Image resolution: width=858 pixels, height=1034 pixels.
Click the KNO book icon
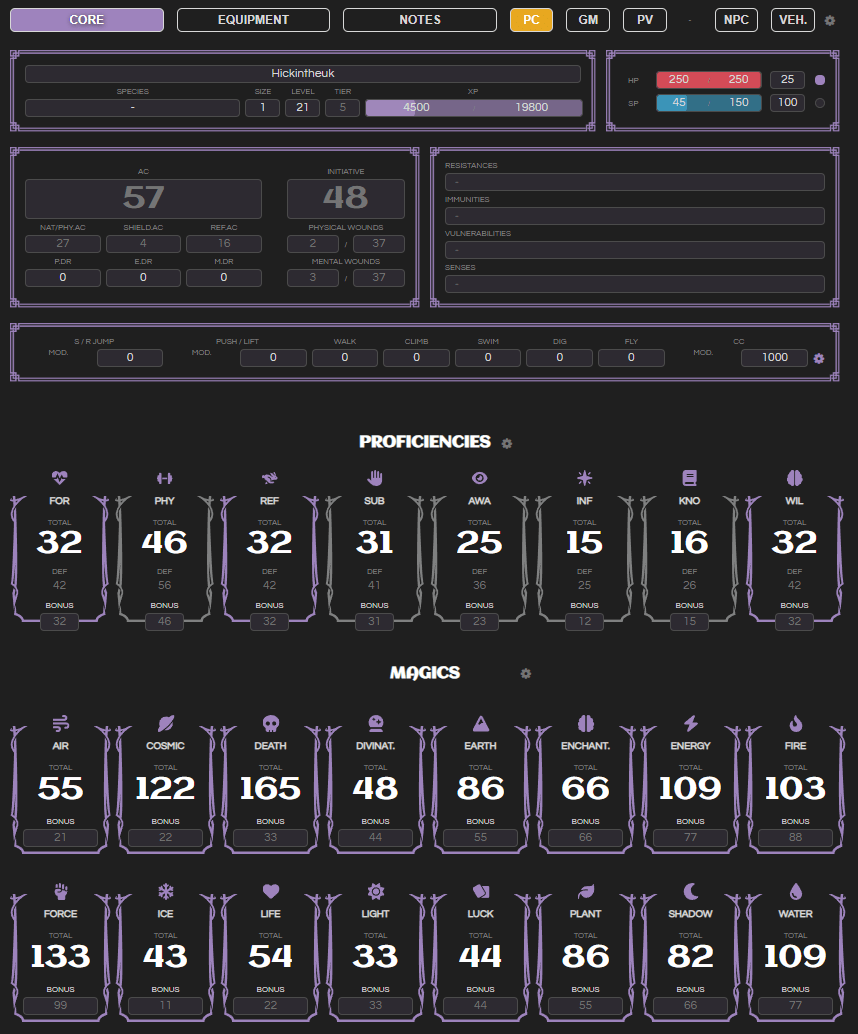point(689,478)
